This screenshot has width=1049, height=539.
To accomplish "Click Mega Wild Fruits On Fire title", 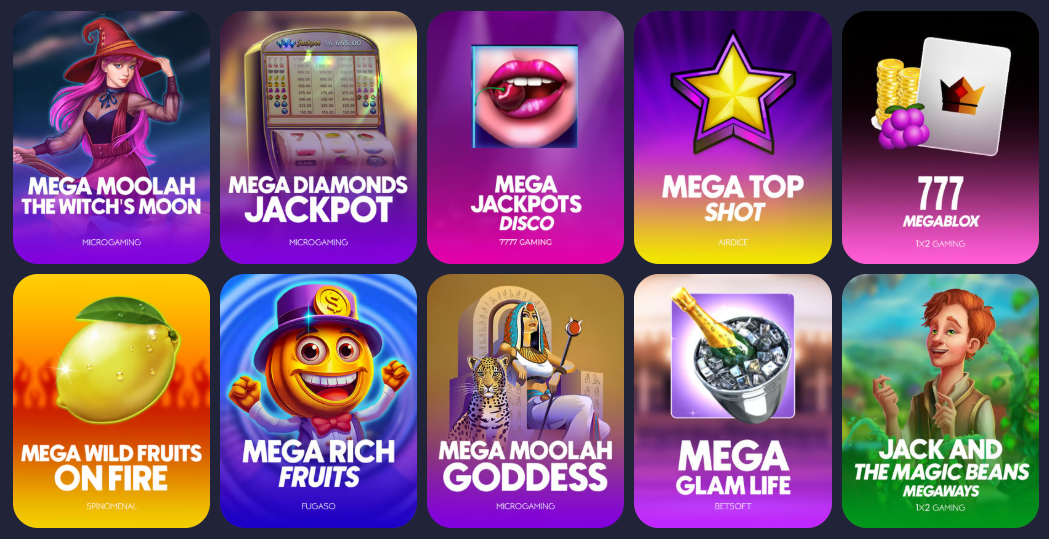I will coord(111,467).
